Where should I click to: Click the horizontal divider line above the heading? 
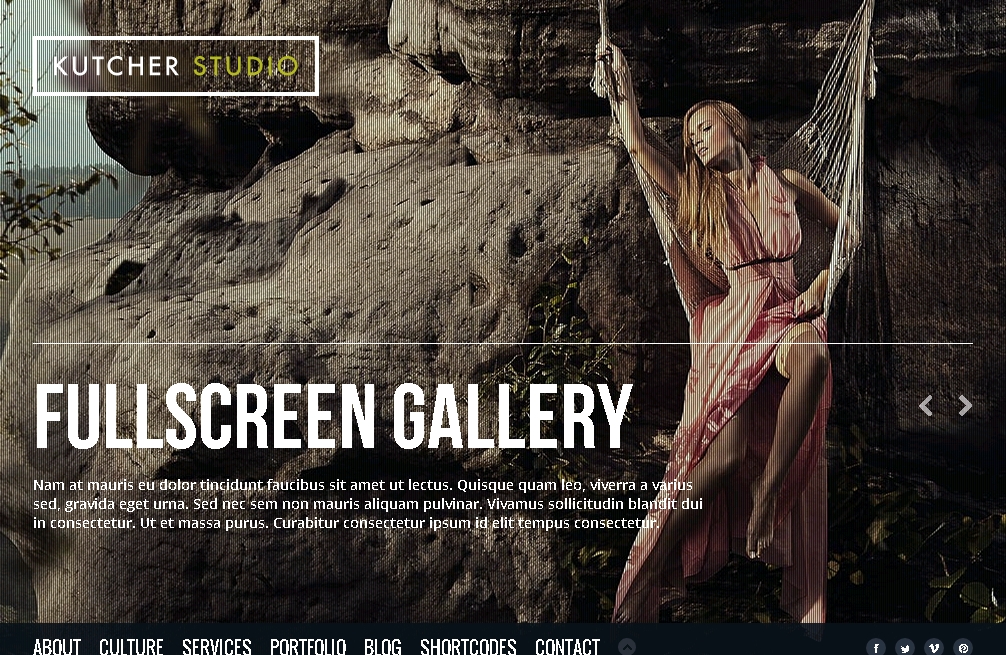click(502, 343)
